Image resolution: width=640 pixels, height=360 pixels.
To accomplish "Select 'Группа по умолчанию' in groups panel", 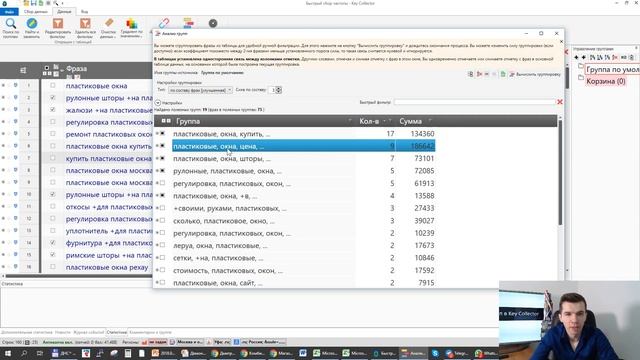I will click(613, 69).
